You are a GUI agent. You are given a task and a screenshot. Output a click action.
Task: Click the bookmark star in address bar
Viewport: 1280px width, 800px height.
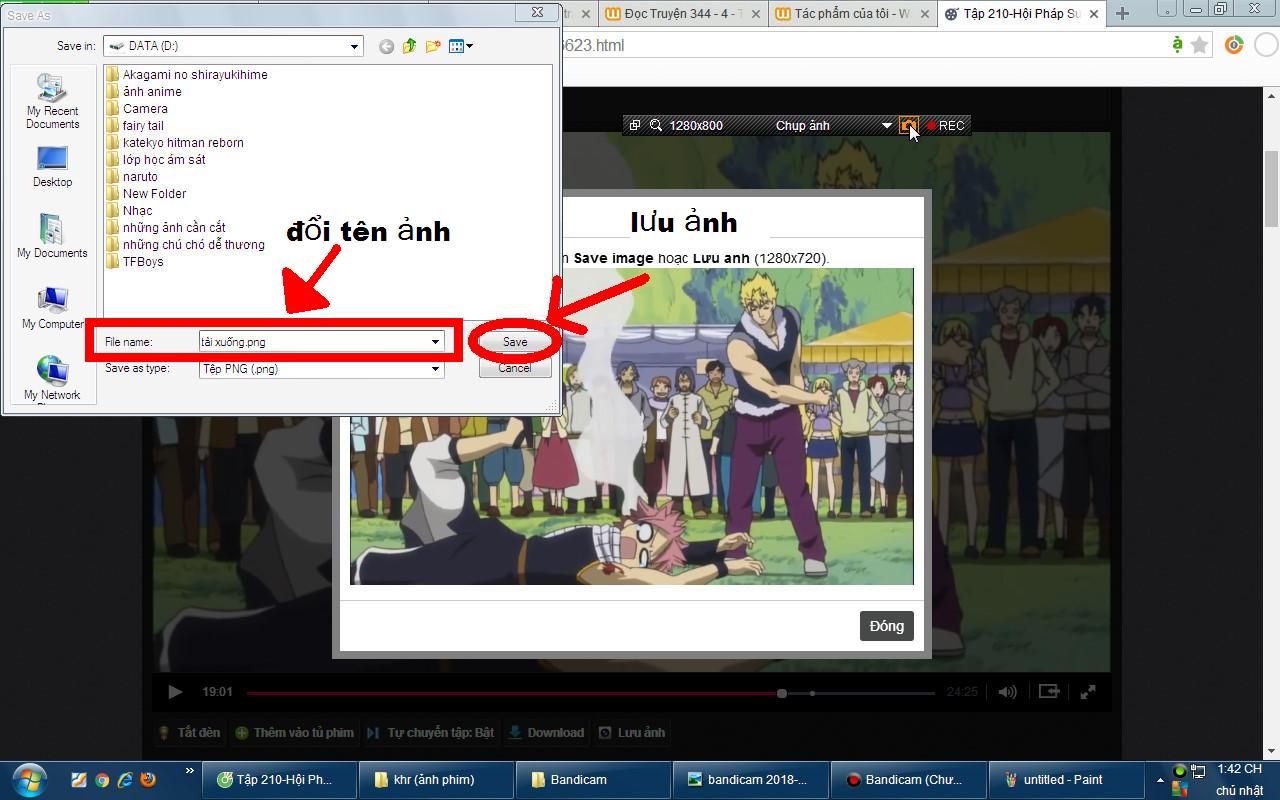tap(1200, 45)
